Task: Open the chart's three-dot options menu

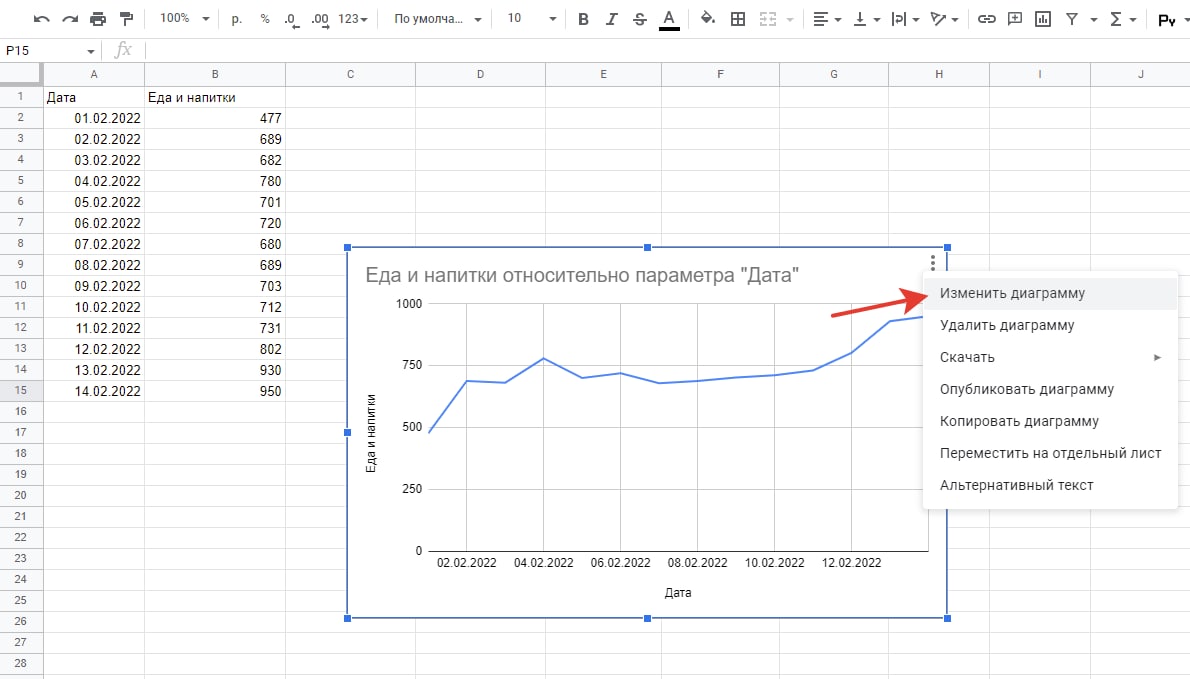Action: (x=932, y=263)
